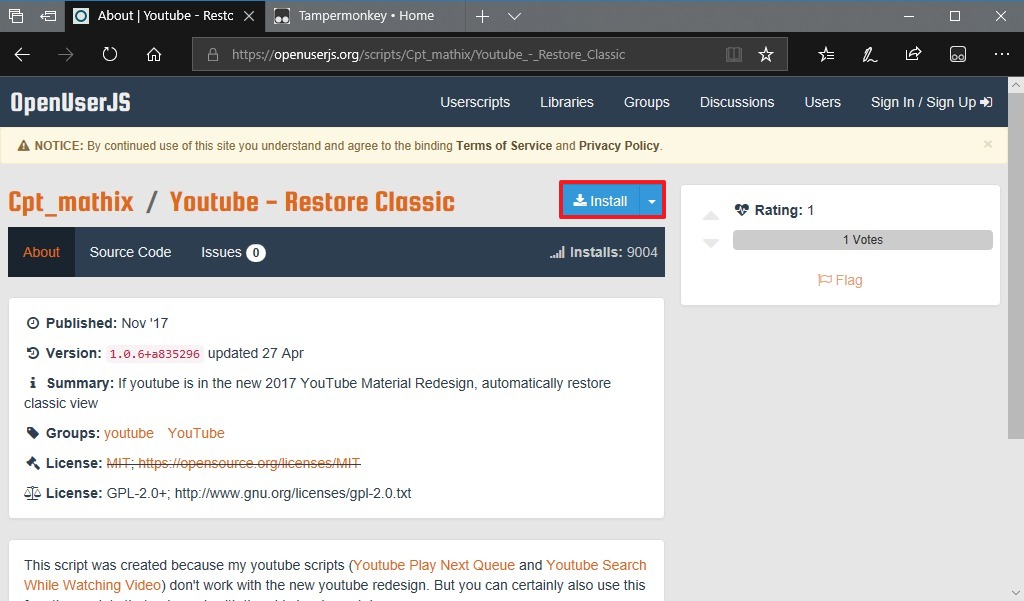Downvote the script arrow
The height and width of the screenshot is (601, 1024).
pyautogui.click(x=711, y=243)
